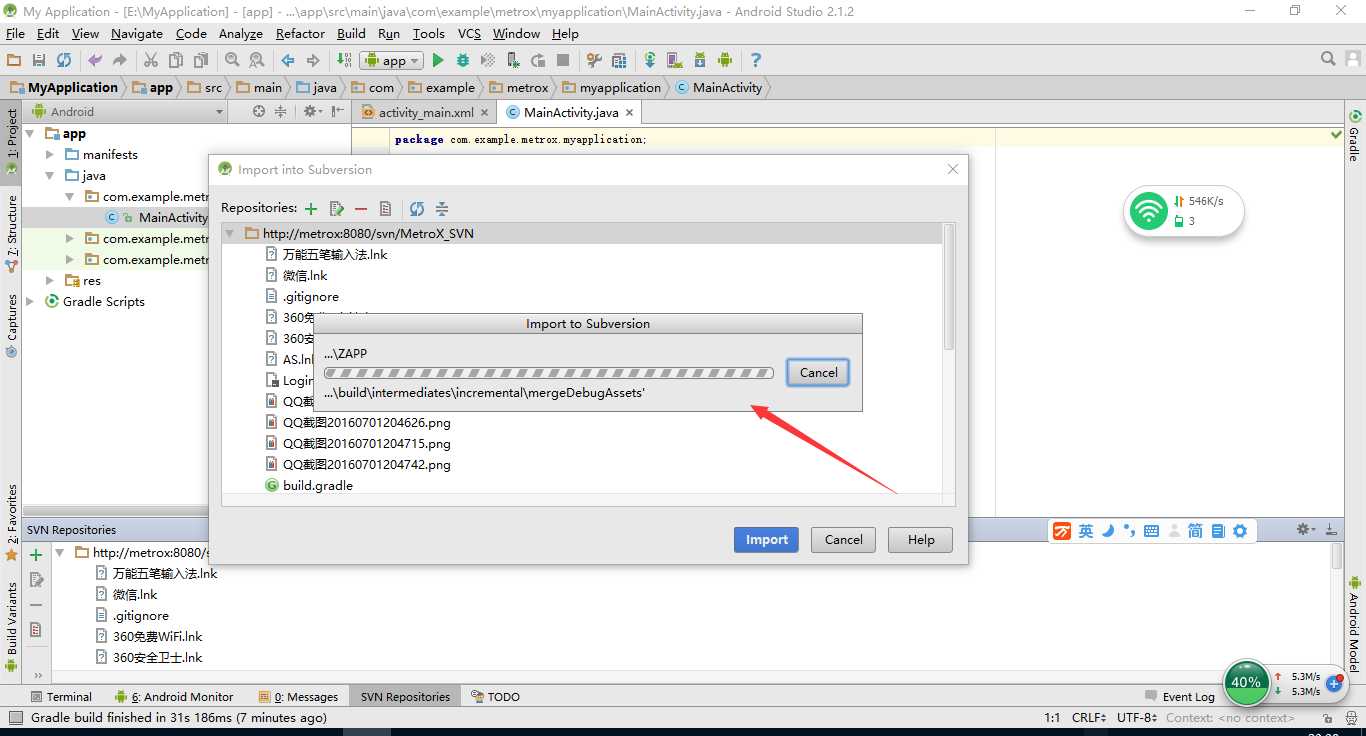The width and height of the screenshot is (1366, 736).
Task: Click the Import to Subversion progress bar
Action: tap(549, 373)
